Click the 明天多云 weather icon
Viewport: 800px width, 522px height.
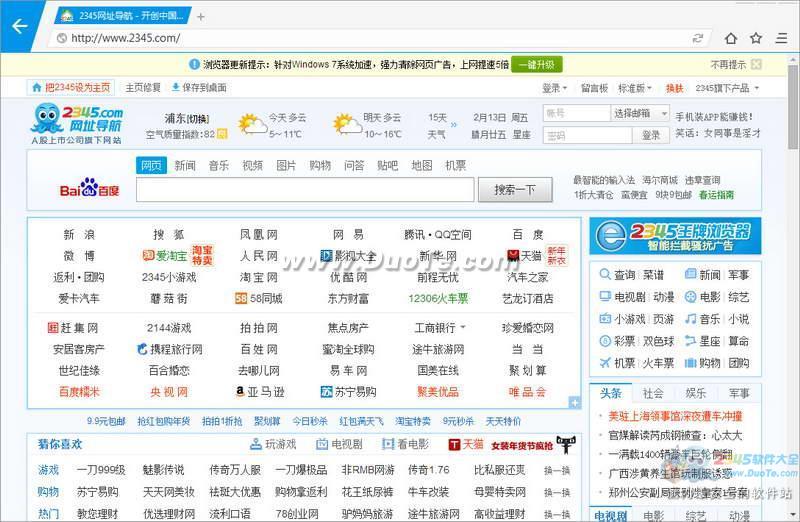tap(347, 125)
